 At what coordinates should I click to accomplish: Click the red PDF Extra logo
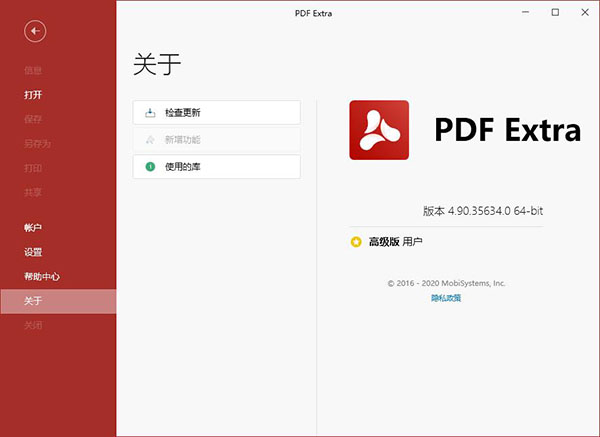(x=379, y=130)
